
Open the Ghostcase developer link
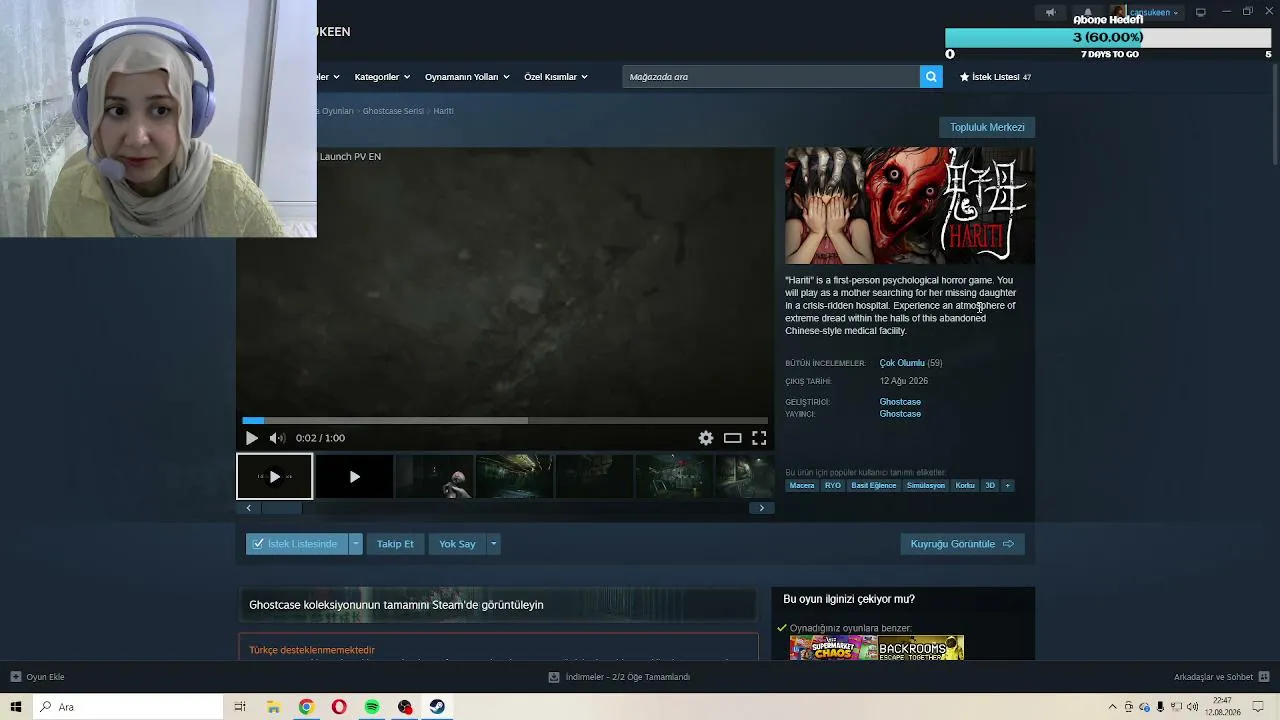[900, 402]
